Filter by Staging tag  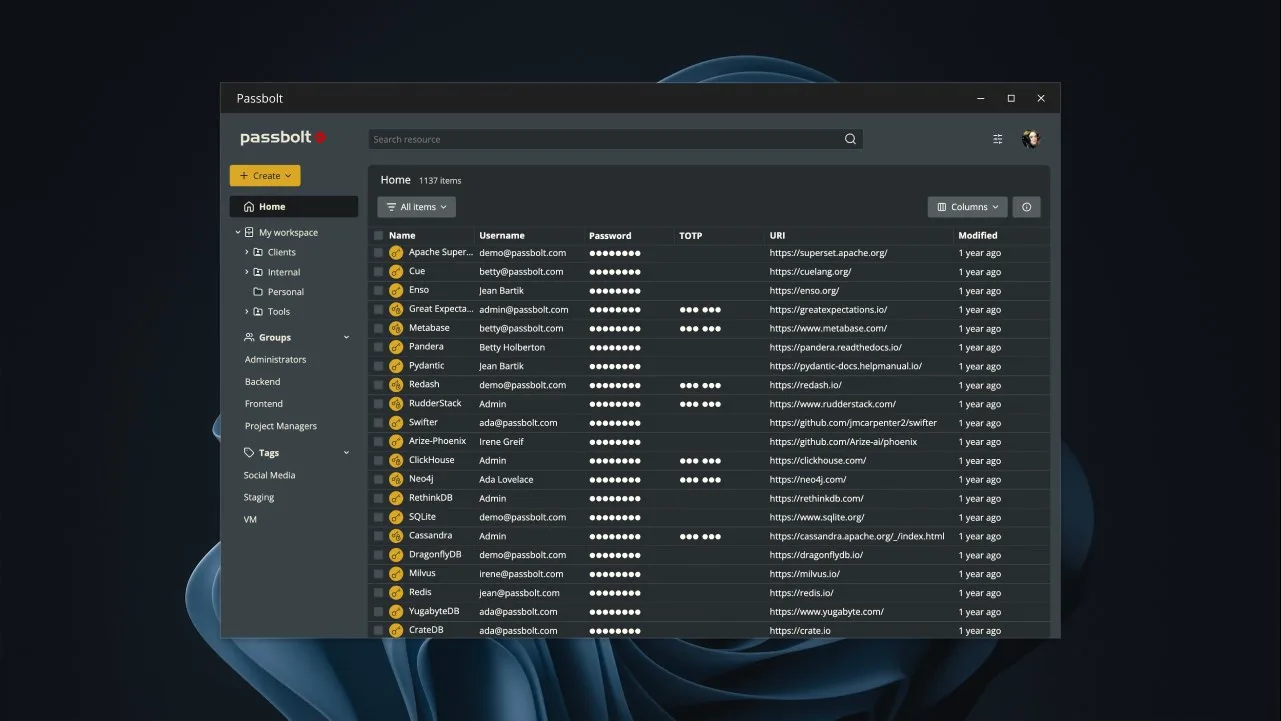click(259, 498)
